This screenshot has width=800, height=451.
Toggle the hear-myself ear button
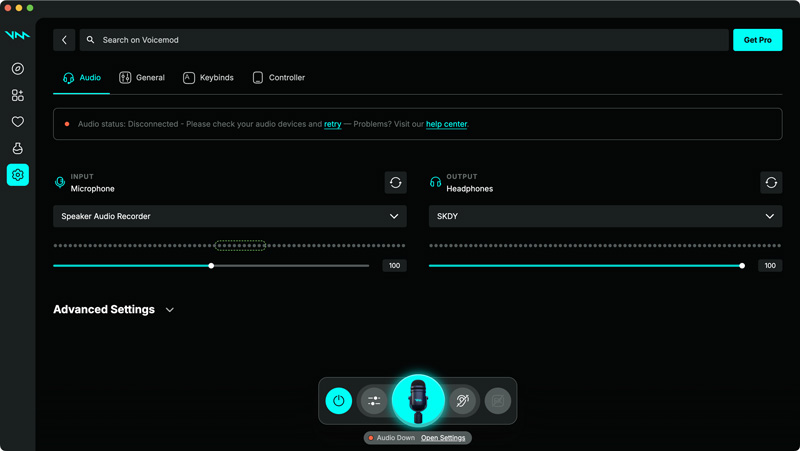coord(462,400)
